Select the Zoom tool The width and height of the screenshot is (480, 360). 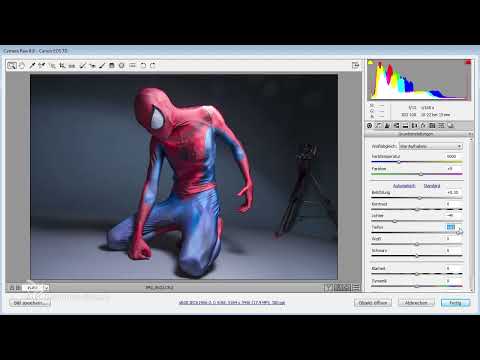coord(12,65)
